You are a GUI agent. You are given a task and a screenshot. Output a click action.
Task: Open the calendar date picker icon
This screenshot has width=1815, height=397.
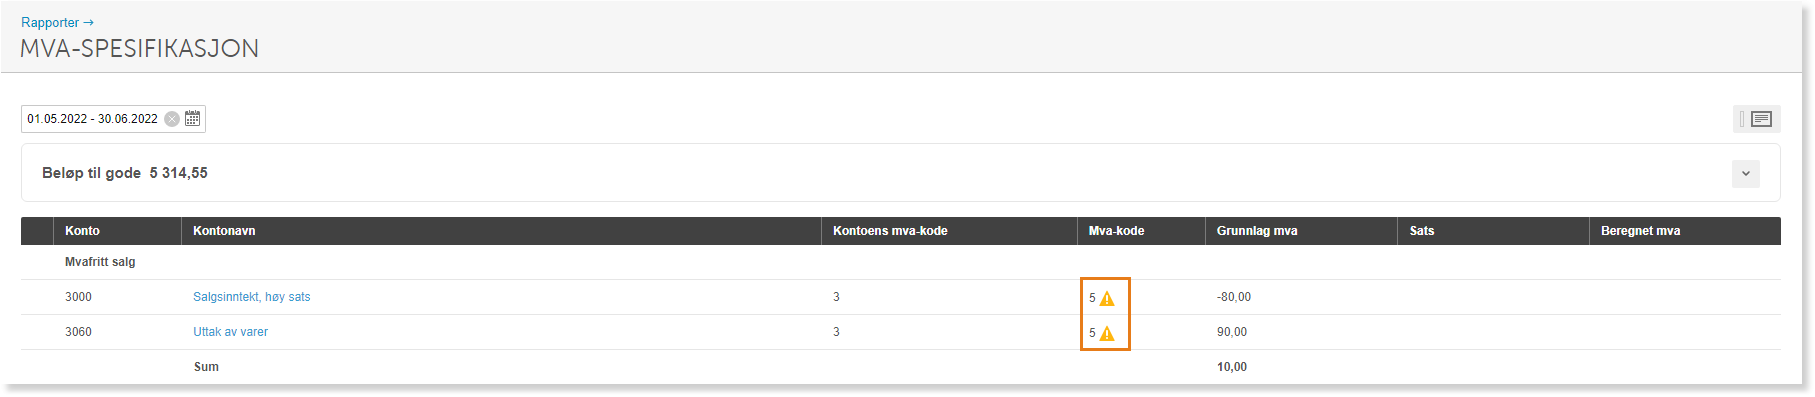[193, 118]
